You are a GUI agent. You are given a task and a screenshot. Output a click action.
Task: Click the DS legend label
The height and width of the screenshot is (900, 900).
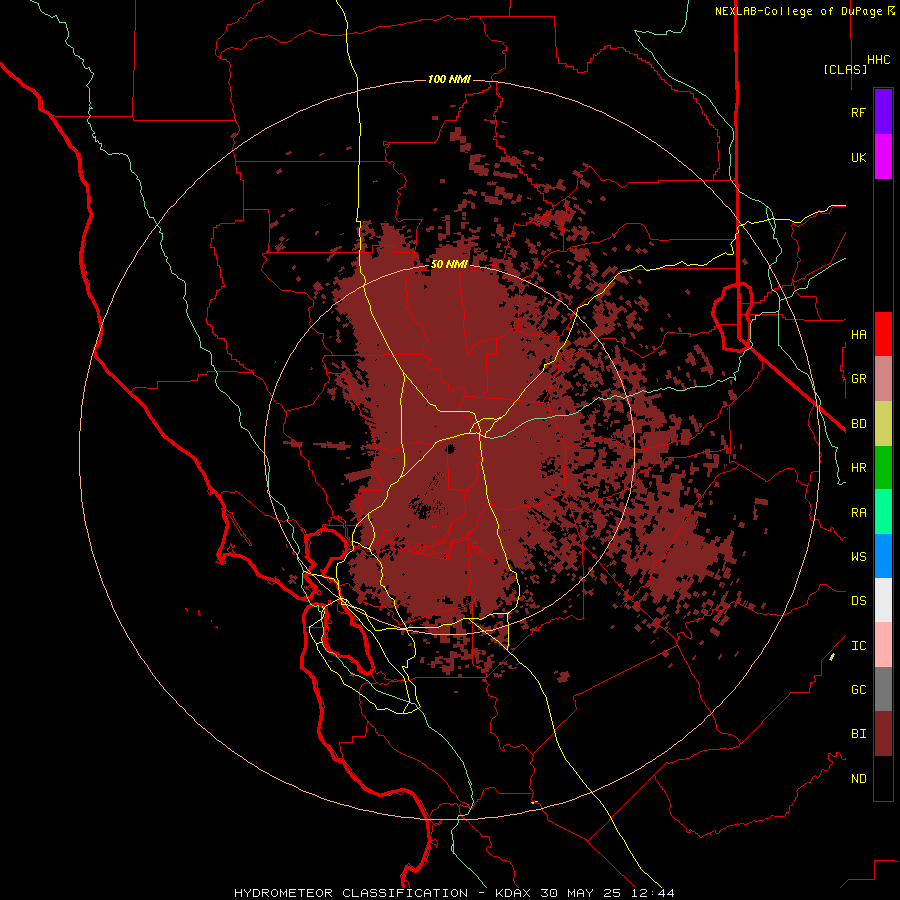[x=858, y=601]
